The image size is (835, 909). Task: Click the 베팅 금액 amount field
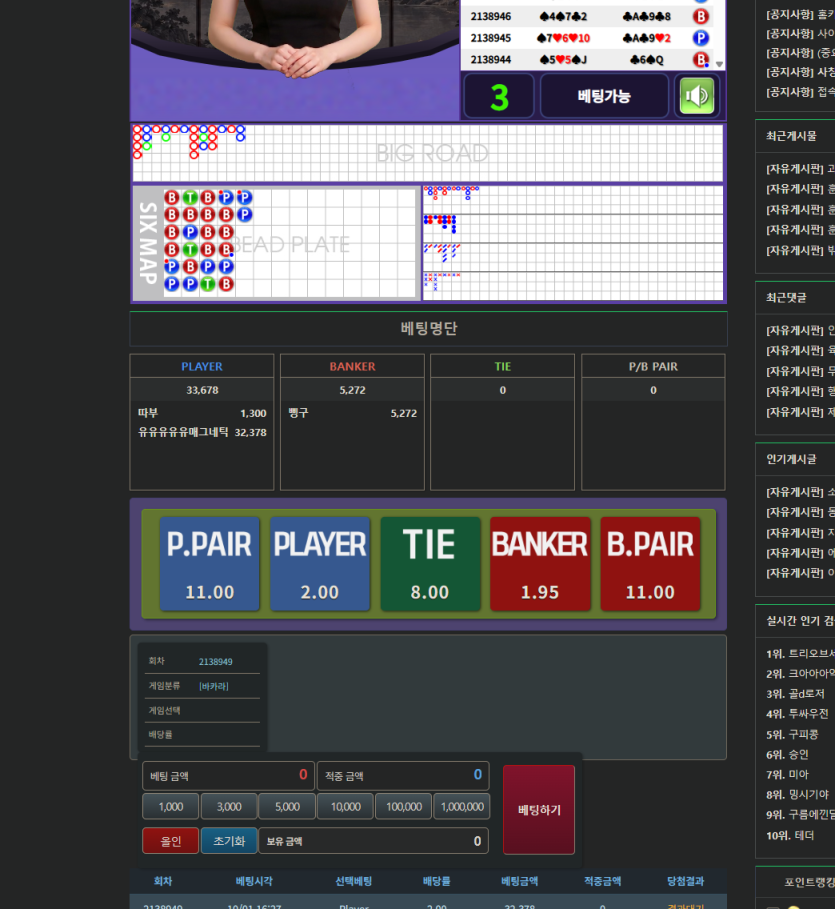coord(228,776)
